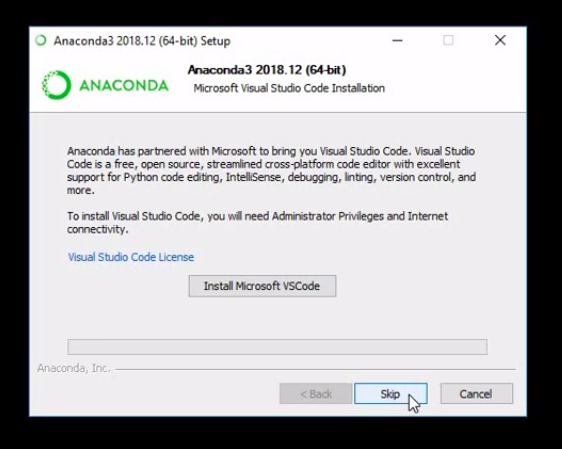Click the Microsoft Visual Studio Code Installation subtitle
The image size is (562, 449).
(289, 88)
